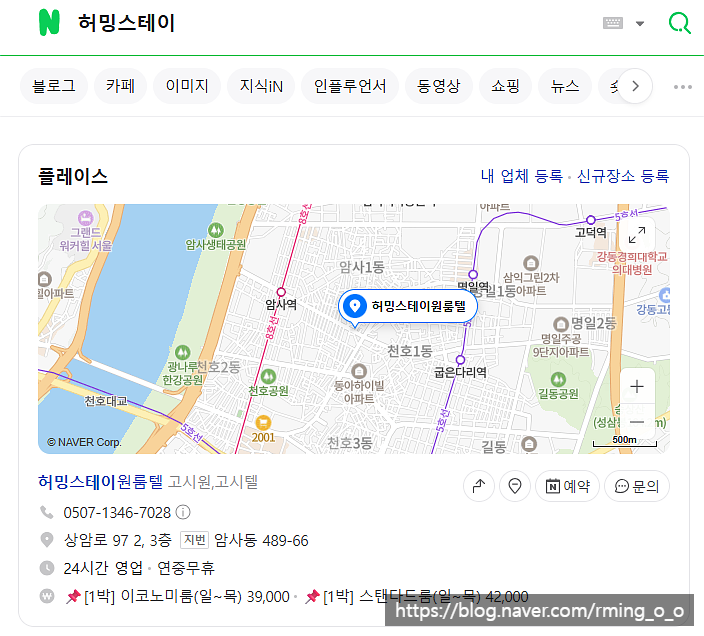
Task: Click the 굽은다리역 station marker
Action: (x=460, y=360)
